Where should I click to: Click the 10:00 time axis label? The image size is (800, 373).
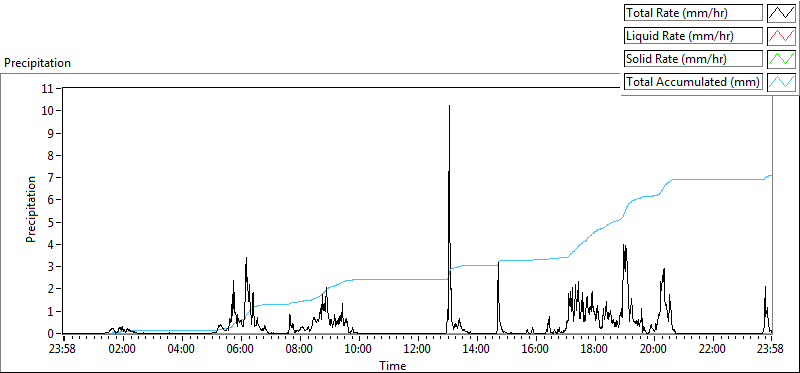coord(359,350)
